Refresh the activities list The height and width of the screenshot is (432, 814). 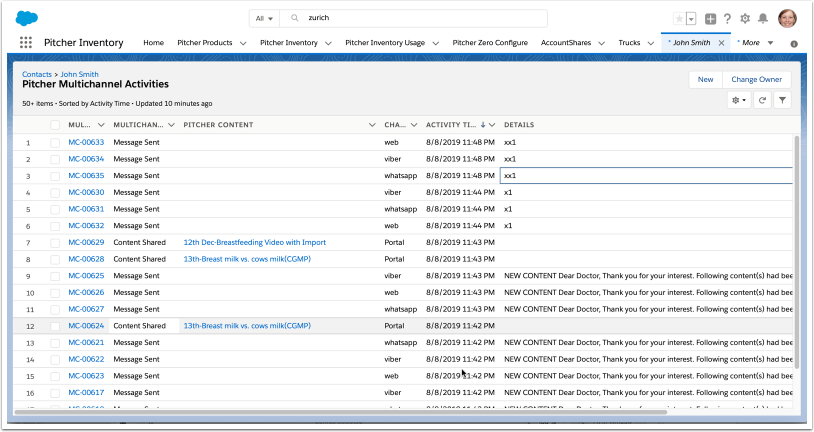(762, 100)
